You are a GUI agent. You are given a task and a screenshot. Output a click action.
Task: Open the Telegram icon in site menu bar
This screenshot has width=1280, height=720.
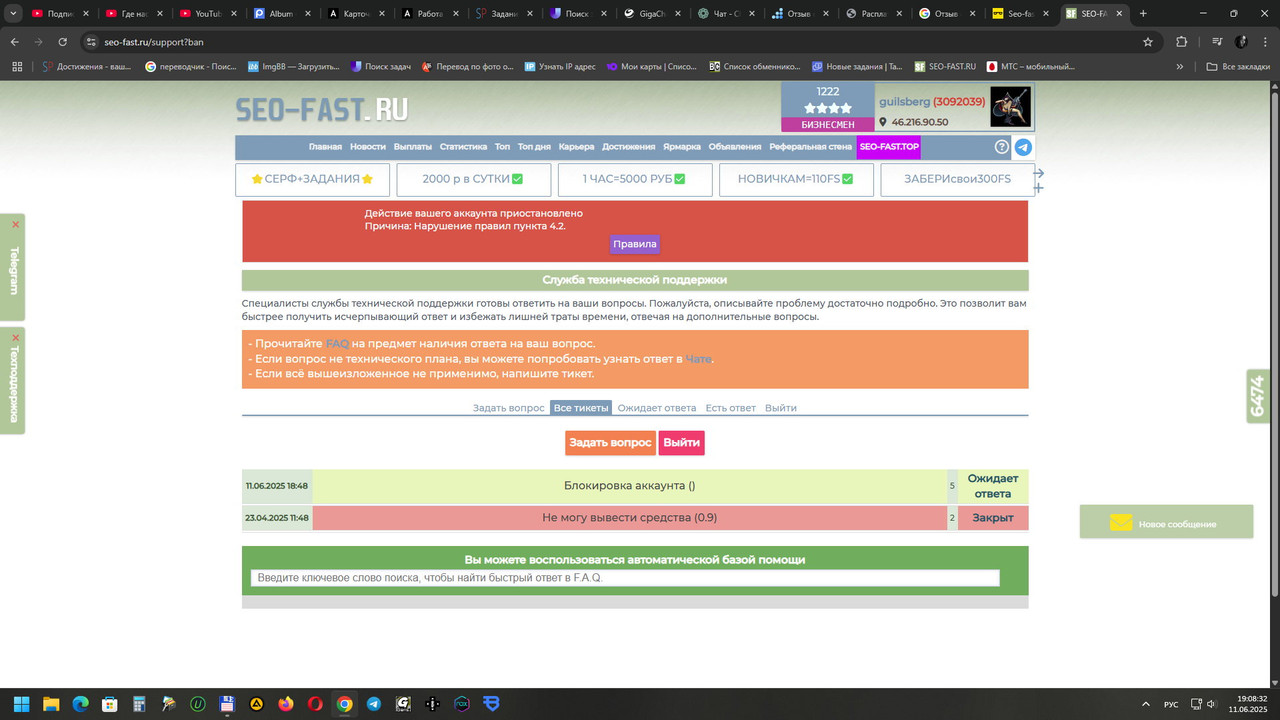1023,147
